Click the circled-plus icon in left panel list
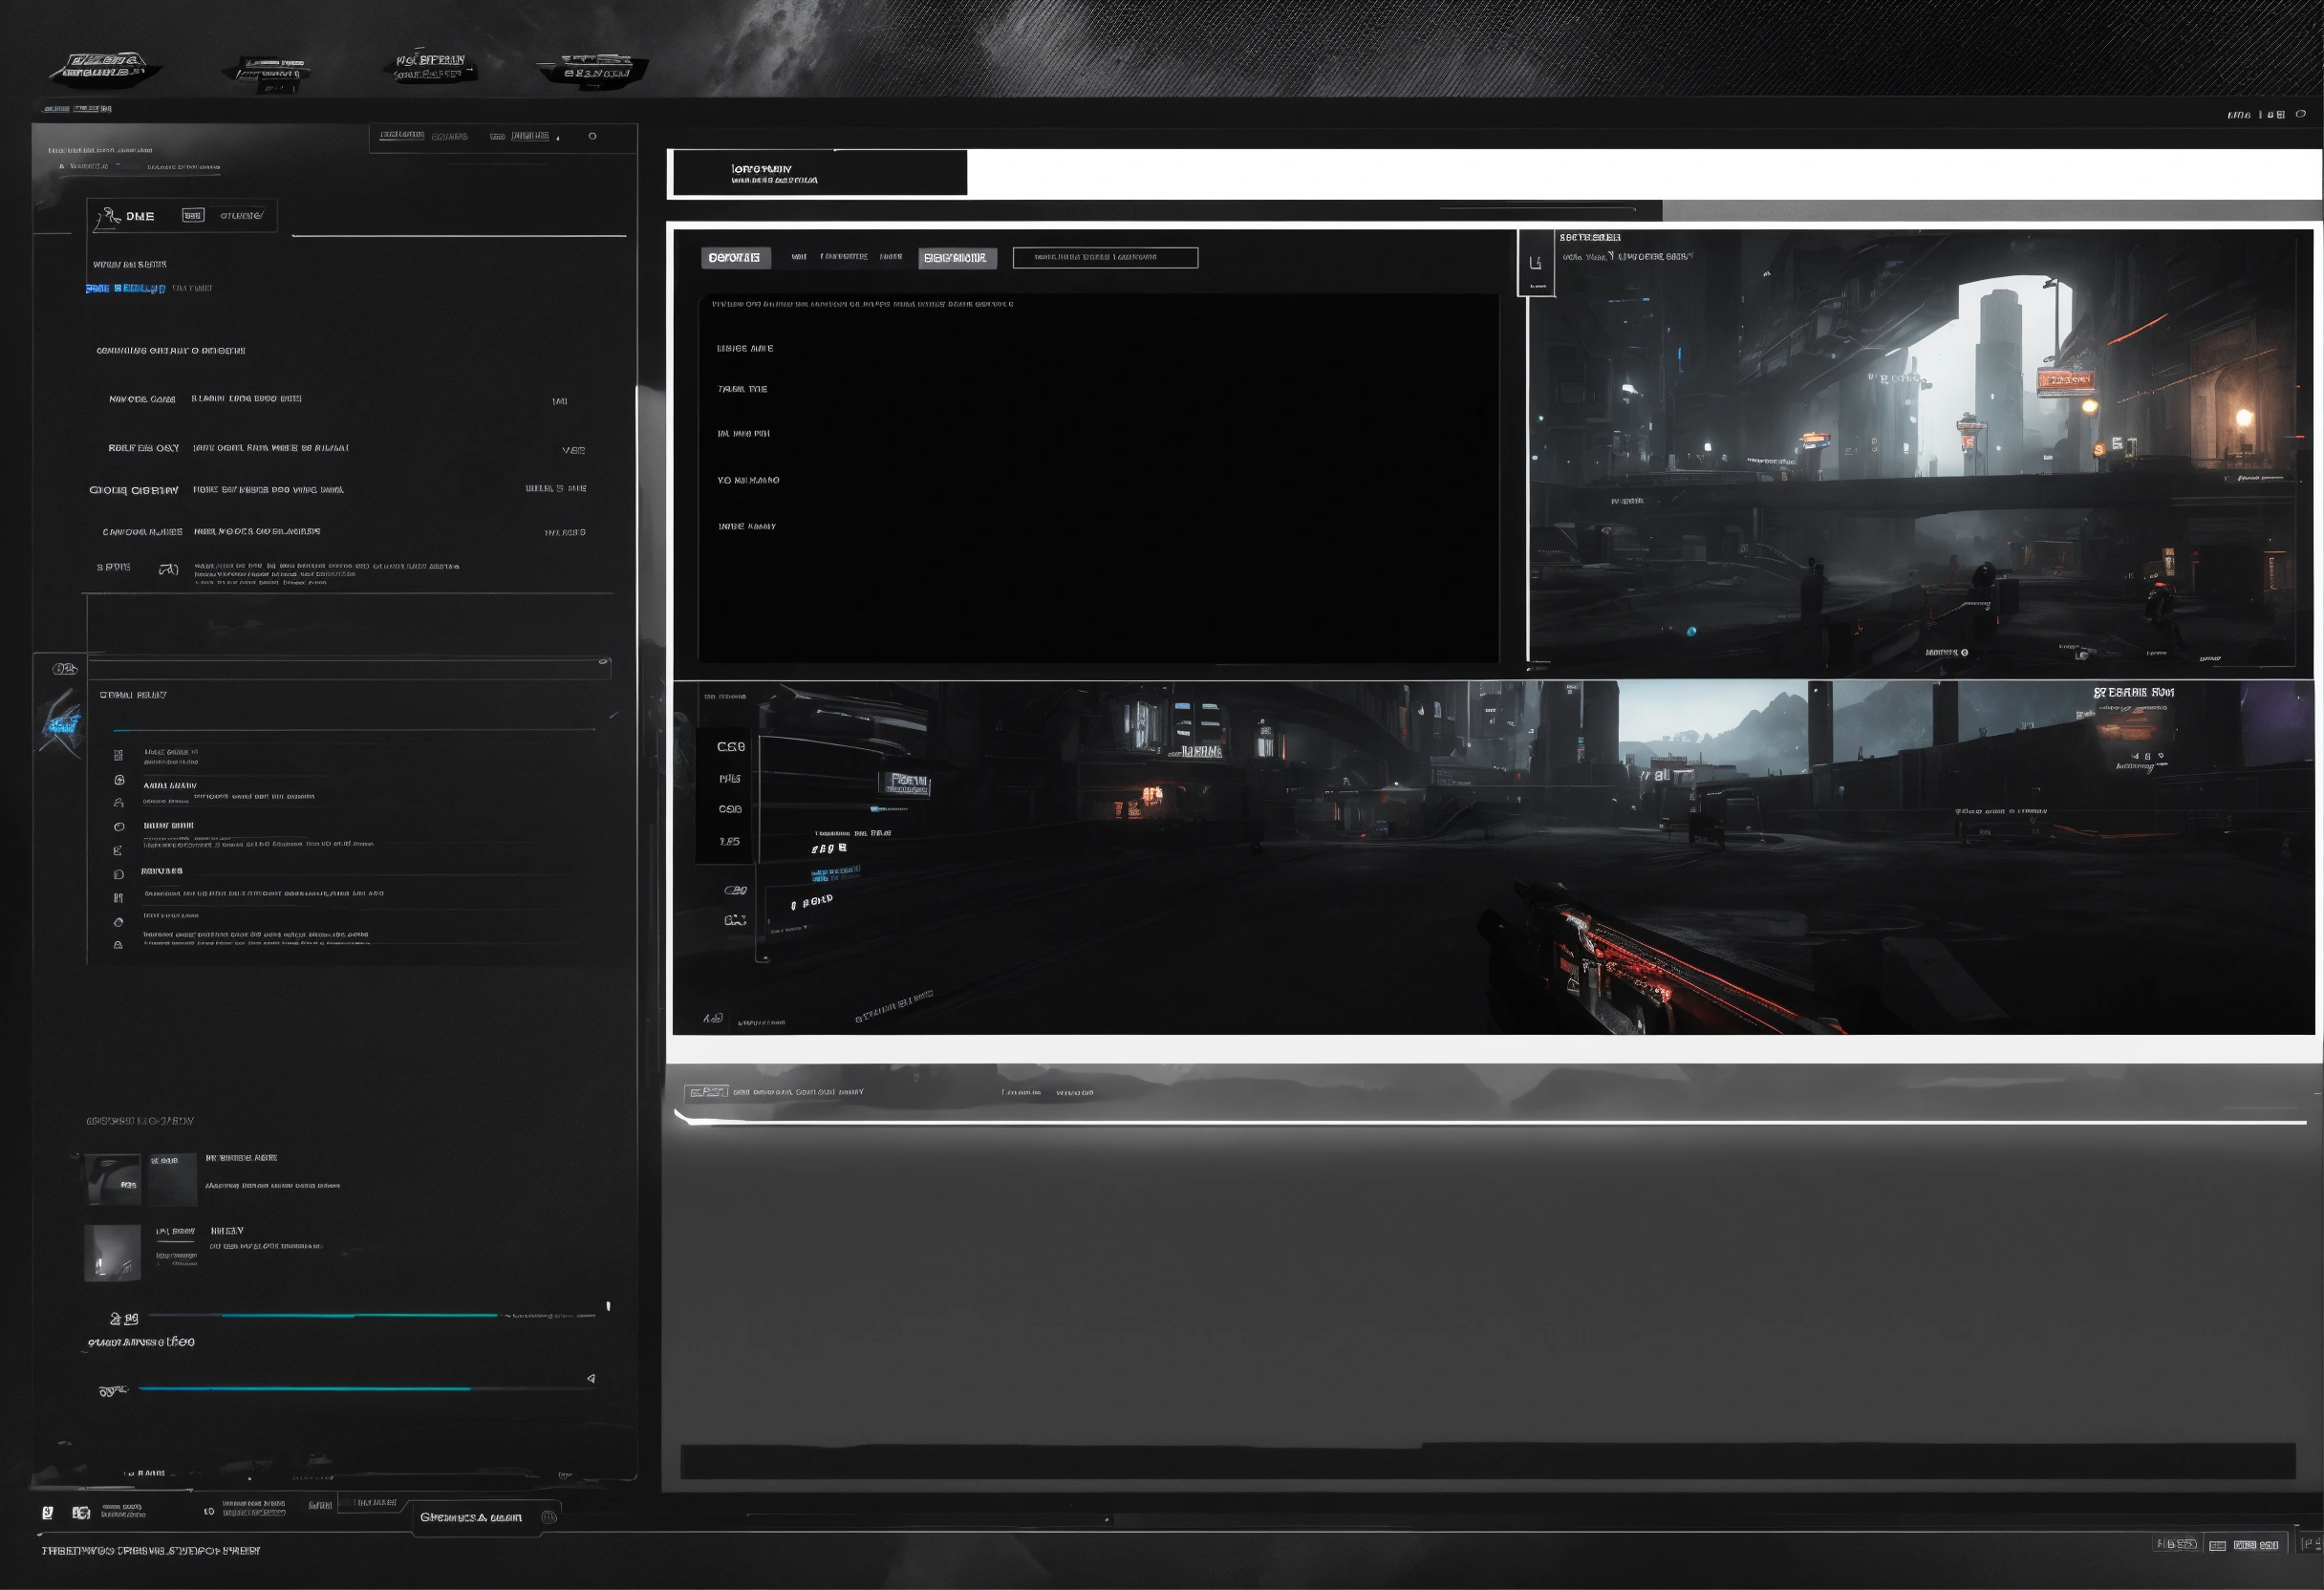Image resolution: width=2324 pixels, height=1590 pixels. [119, 779]
